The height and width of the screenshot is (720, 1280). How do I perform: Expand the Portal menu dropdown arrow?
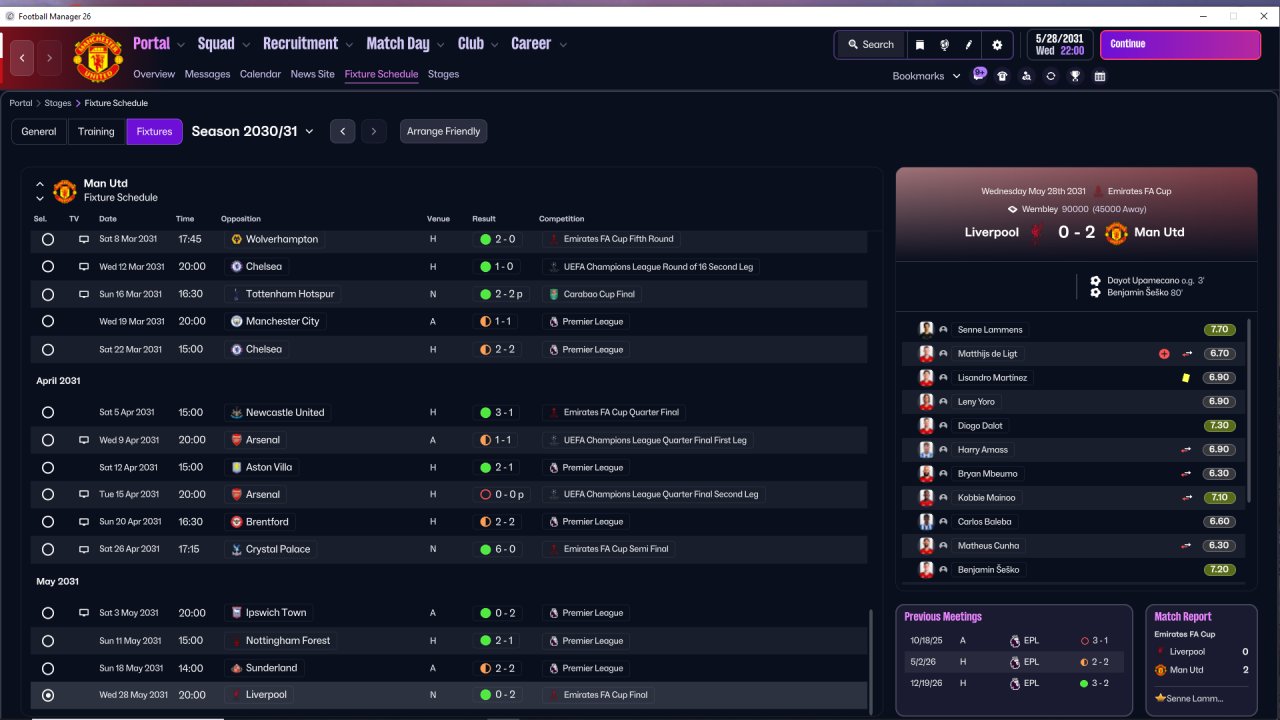(x=181, y=45)
